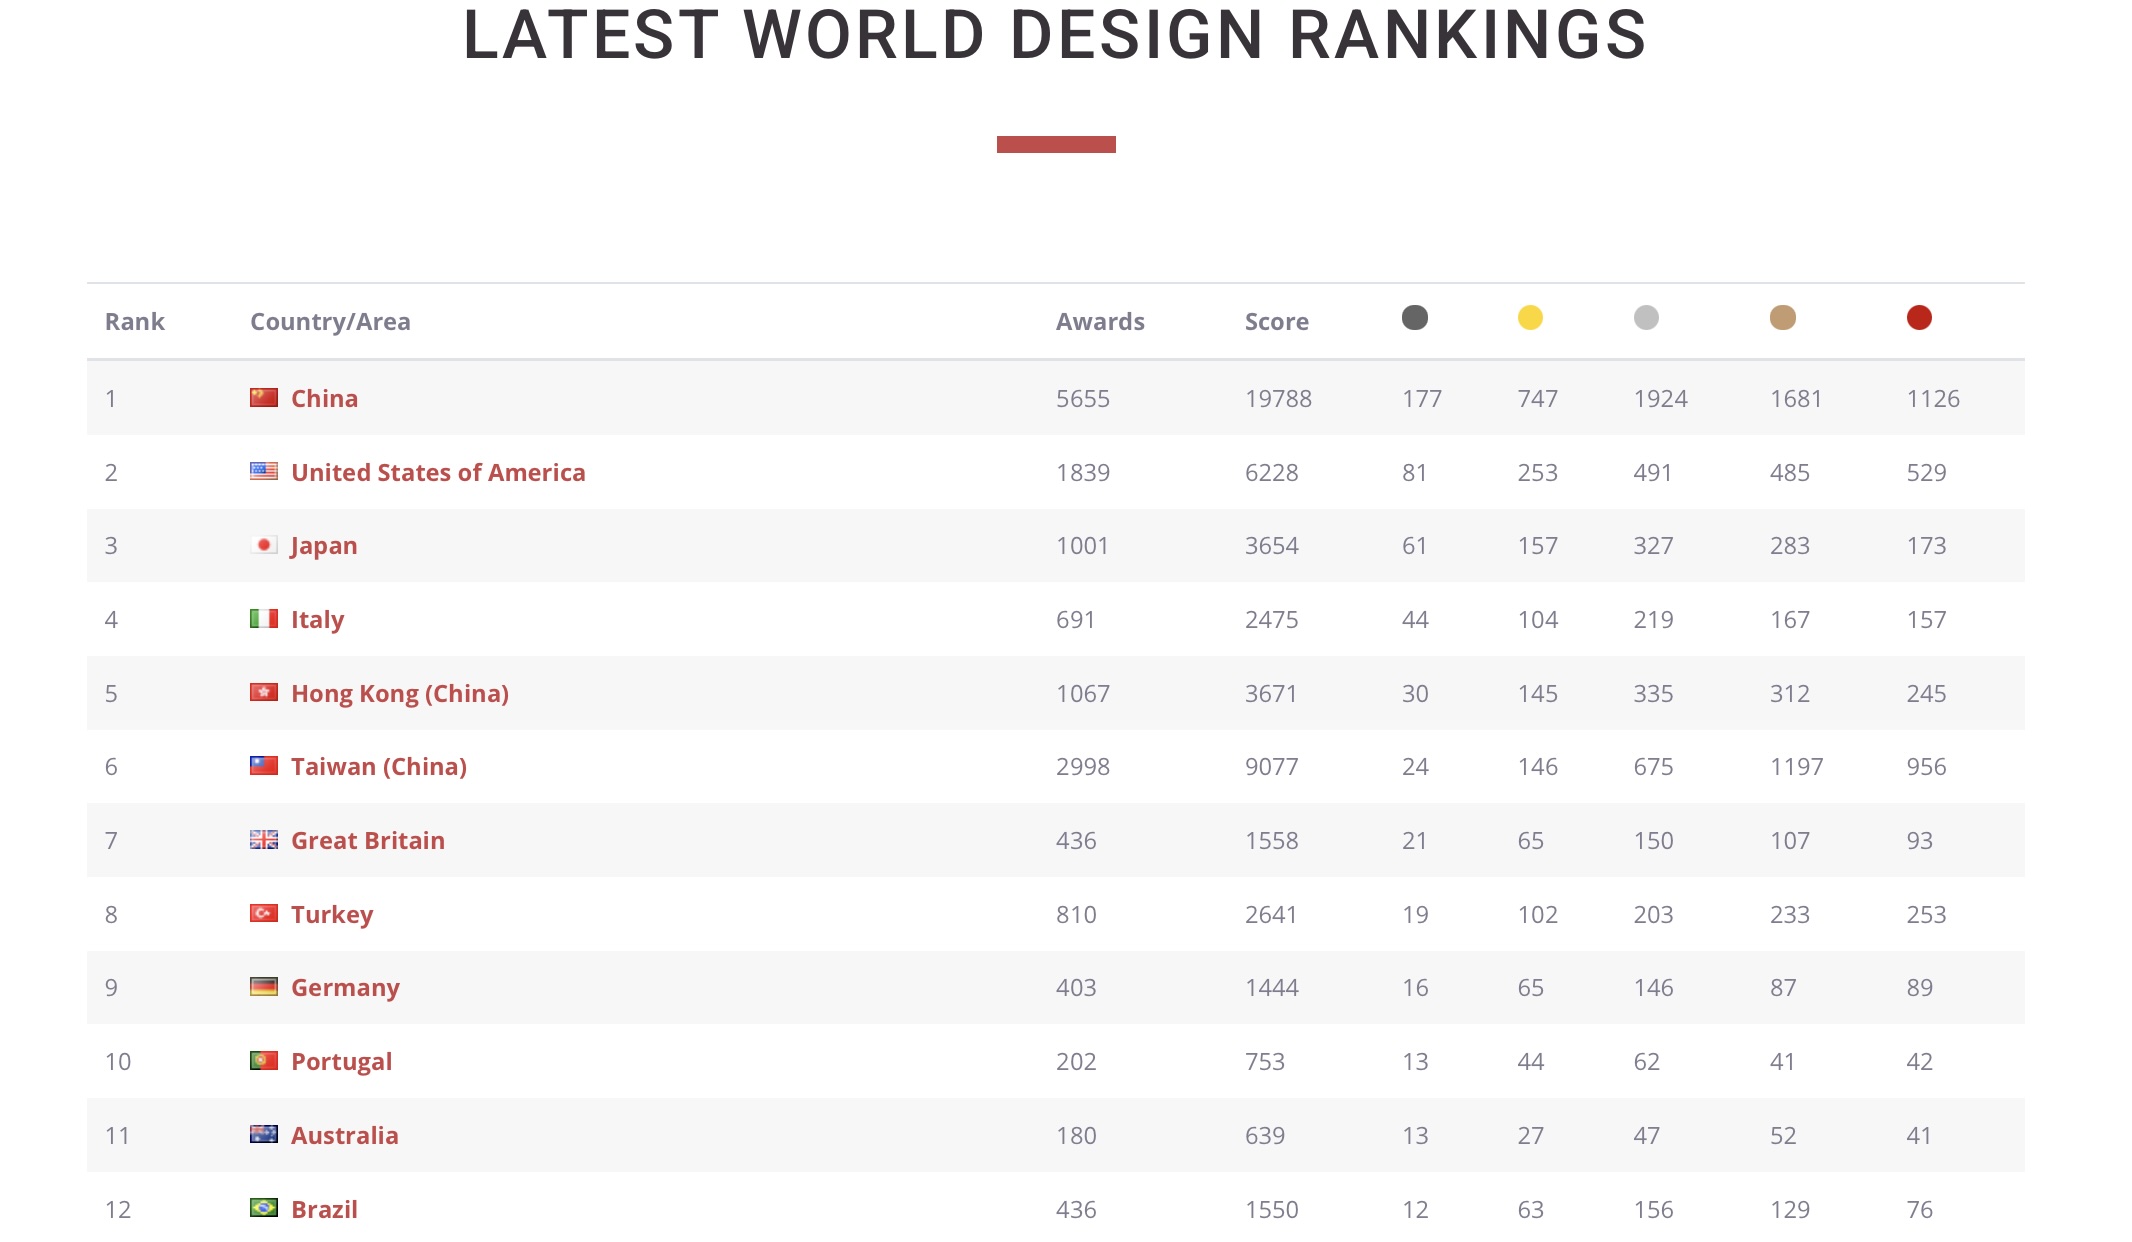Image resolution: width=2132 pixels, height=1242 pixels.
Task: Click the Turkey flag icon
Action: point(264,913)
